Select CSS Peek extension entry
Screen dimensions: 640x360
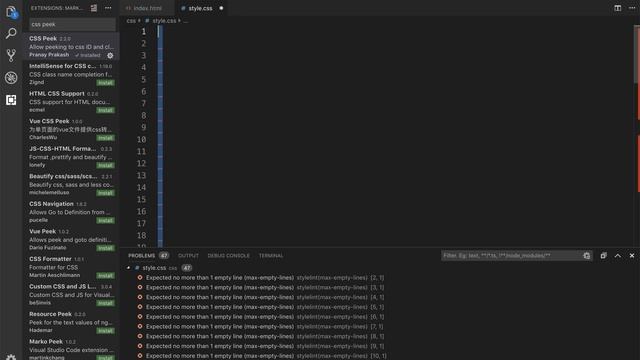click(71, 47)
